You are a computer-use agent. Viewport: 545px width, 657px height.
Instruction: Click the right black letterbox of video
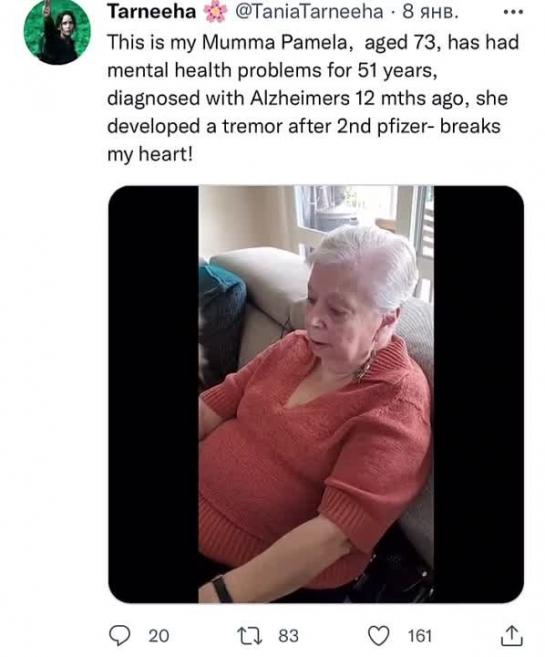point(479,394)
